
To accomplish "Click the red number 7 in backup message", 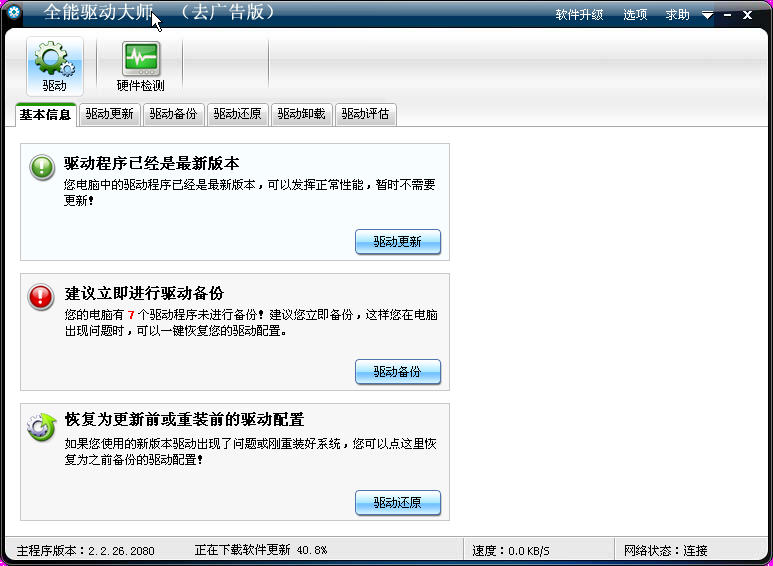I will pos(131,315).
